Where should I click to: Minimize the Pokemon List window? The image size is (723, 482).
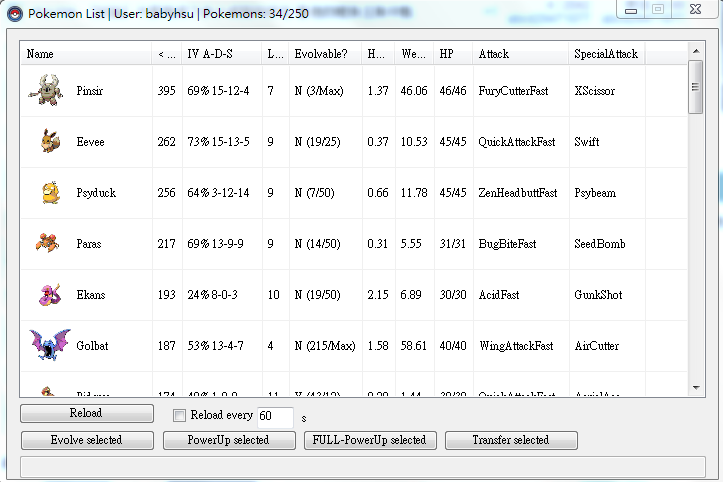(631, 10)
